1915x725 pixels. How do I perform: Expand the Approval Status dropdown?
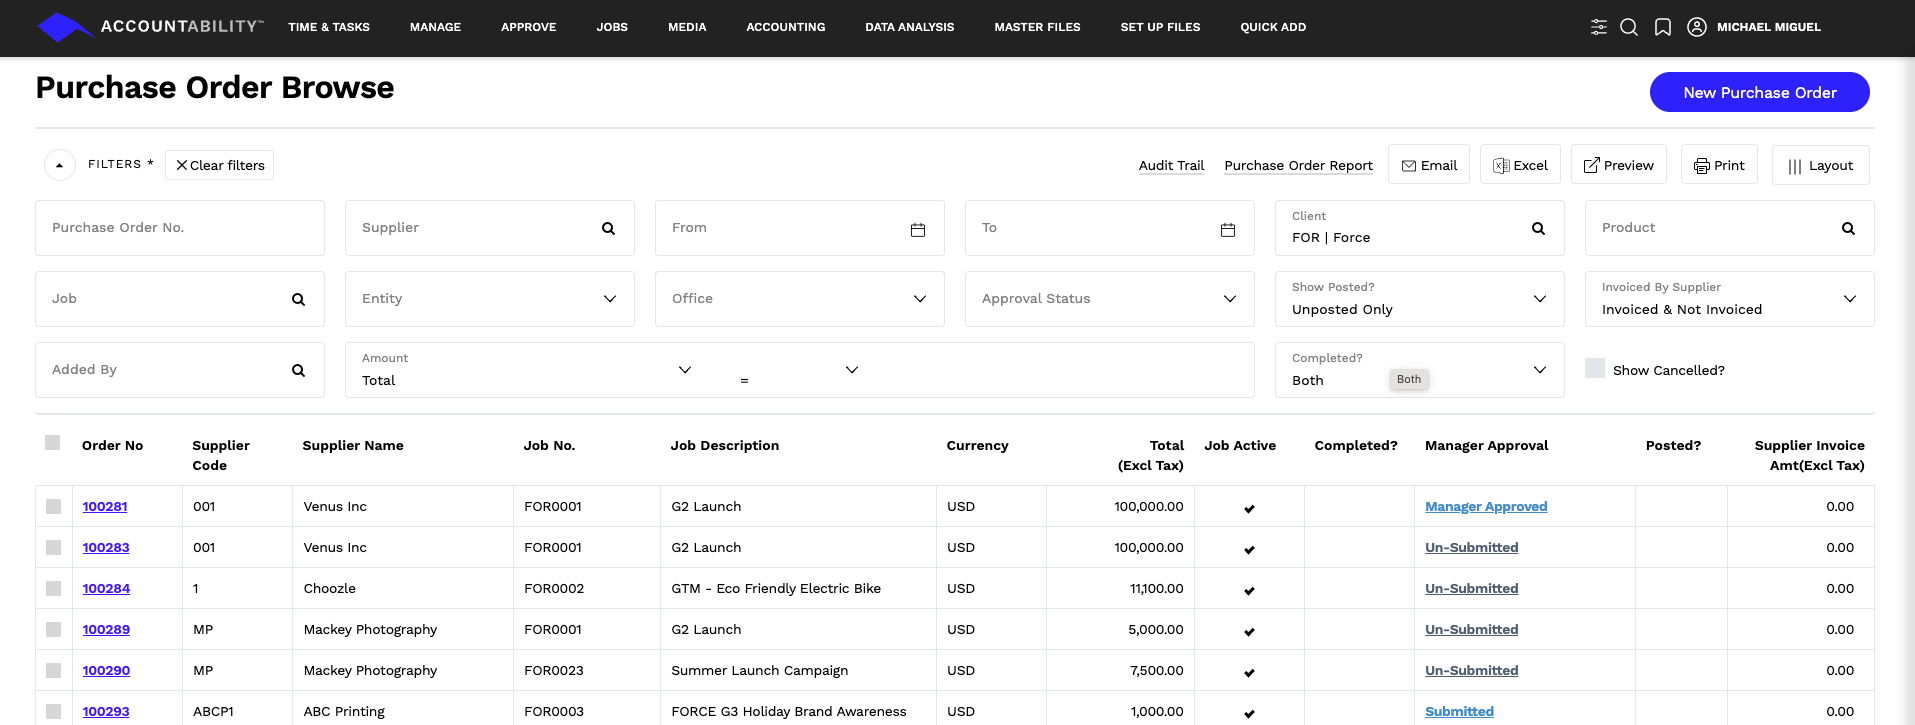coord(1229,299)
